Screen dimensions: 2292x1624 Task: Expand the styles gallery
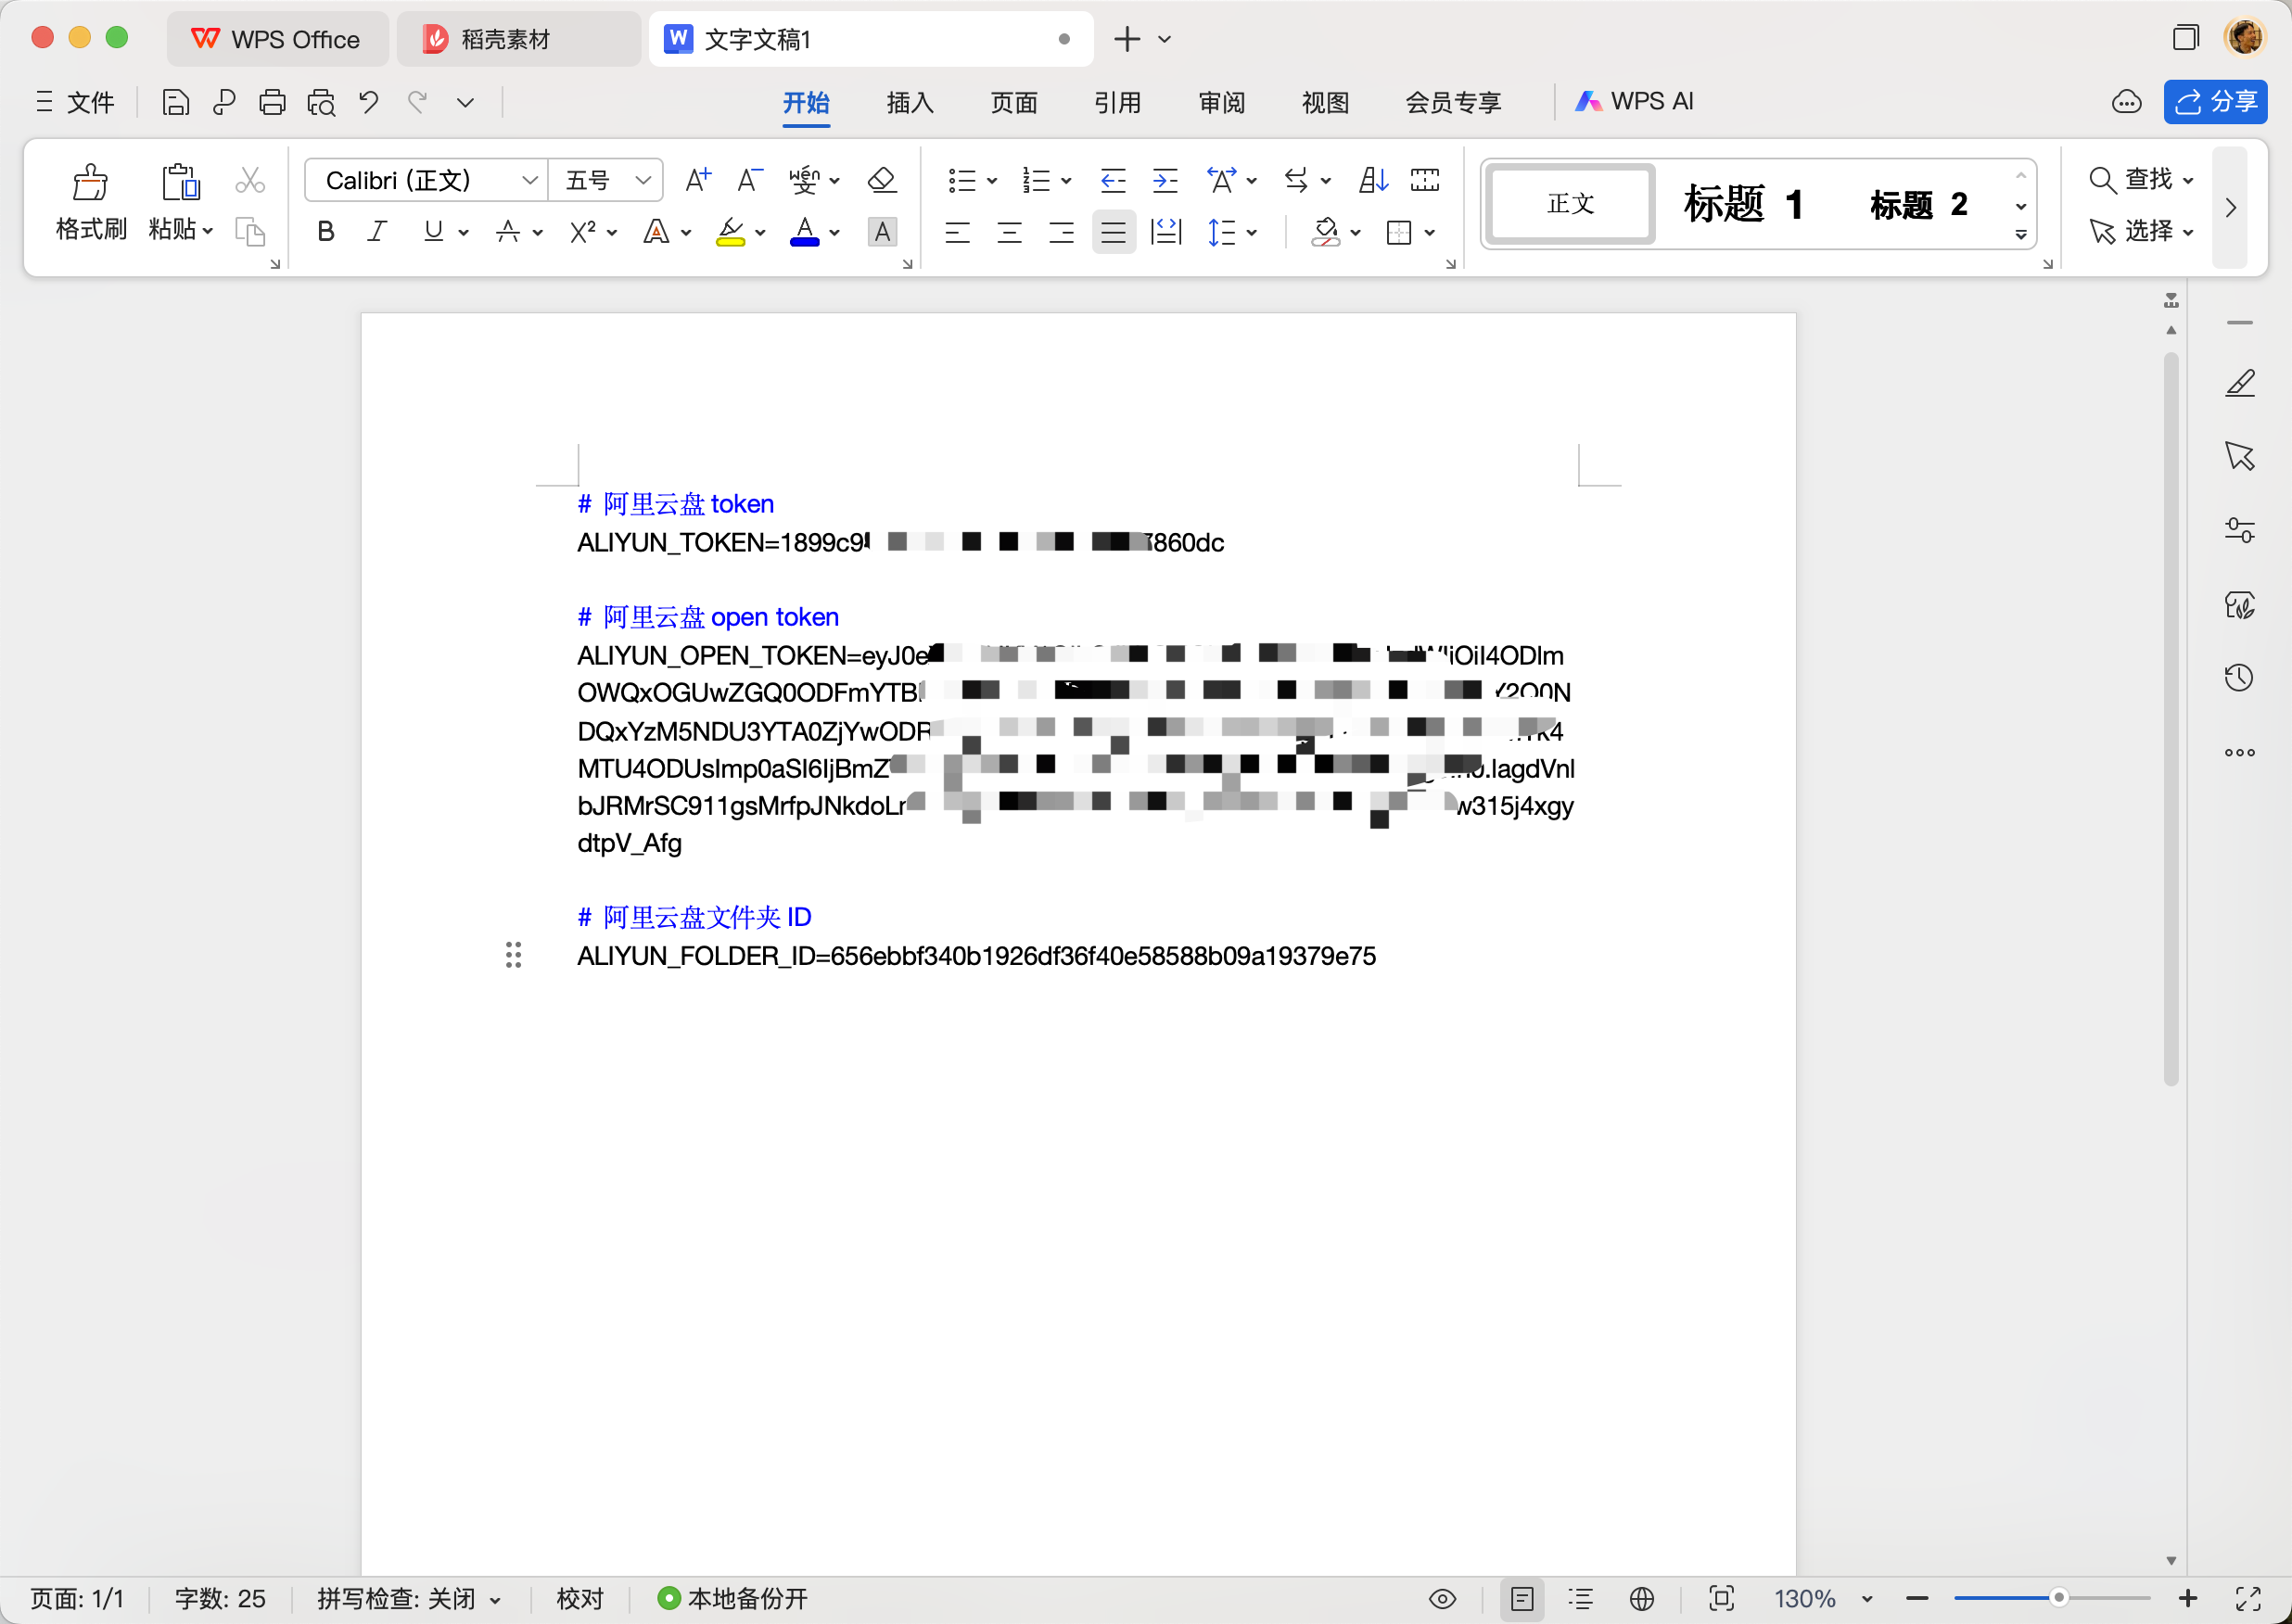coord(2021,236)
